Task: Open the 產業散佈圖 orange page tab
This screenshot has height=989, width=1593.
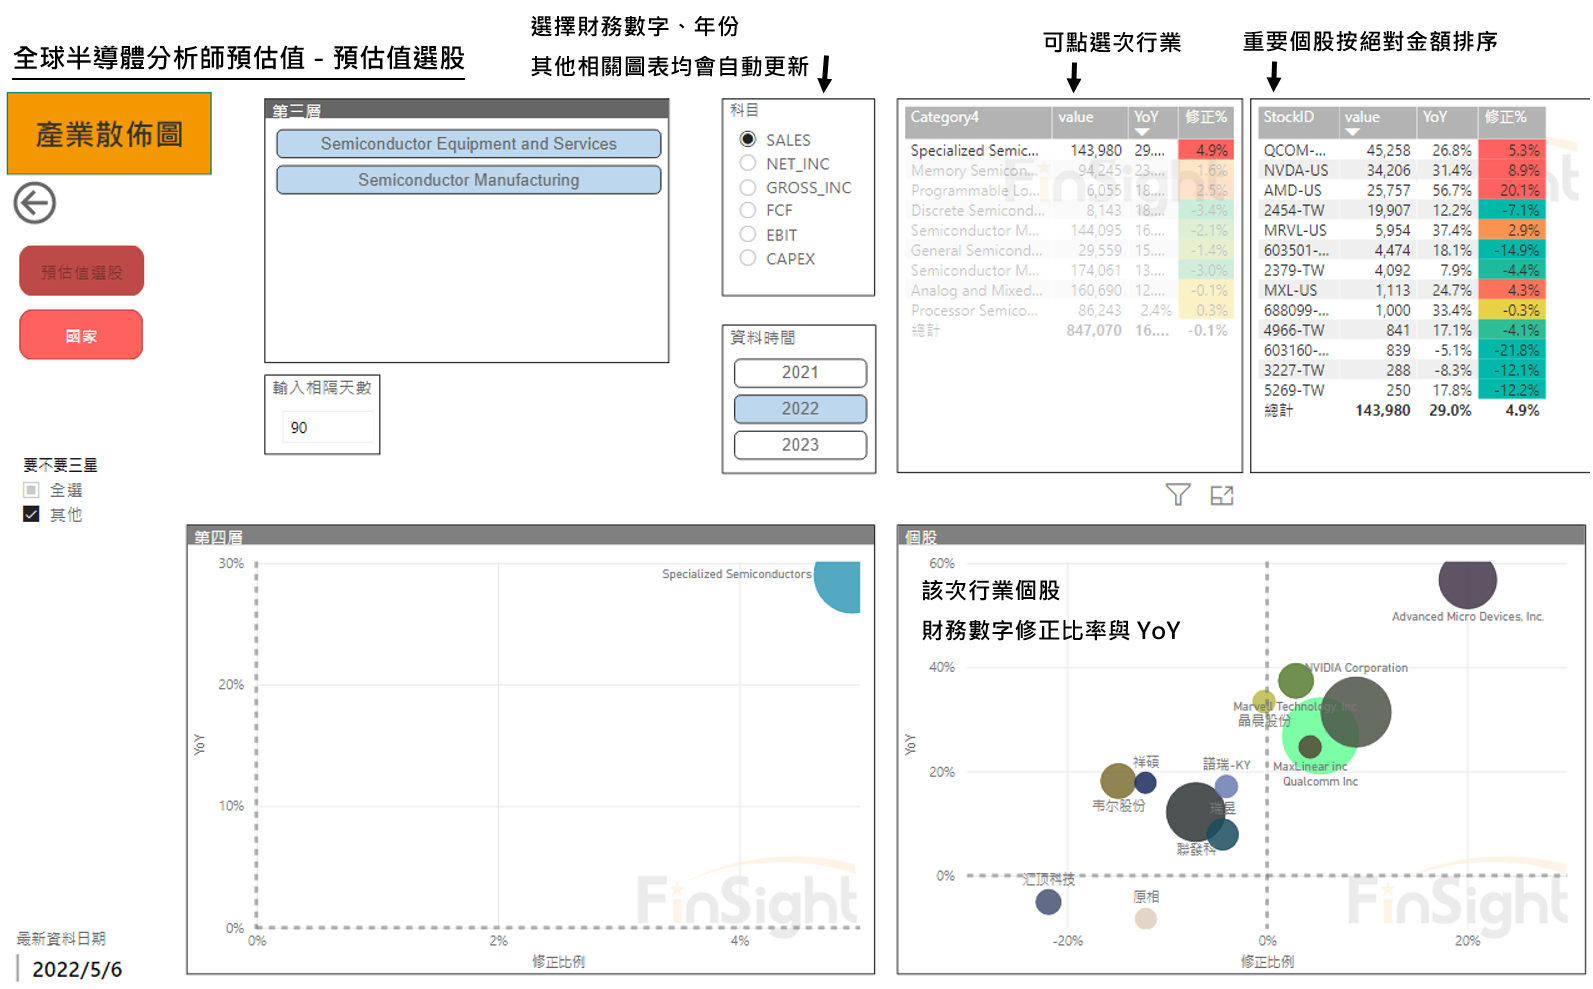Action: [x=109, y=134]
